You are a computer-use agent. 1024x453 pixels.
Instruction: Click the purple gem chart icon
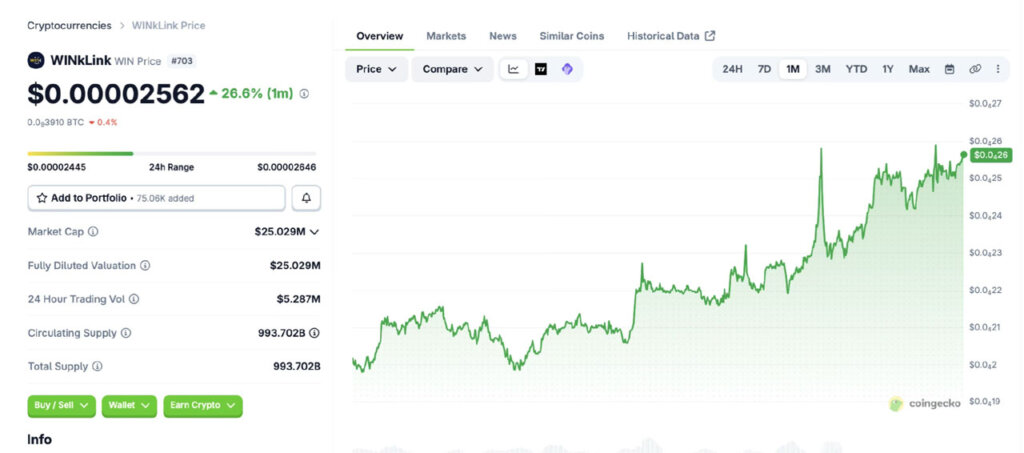567,69
